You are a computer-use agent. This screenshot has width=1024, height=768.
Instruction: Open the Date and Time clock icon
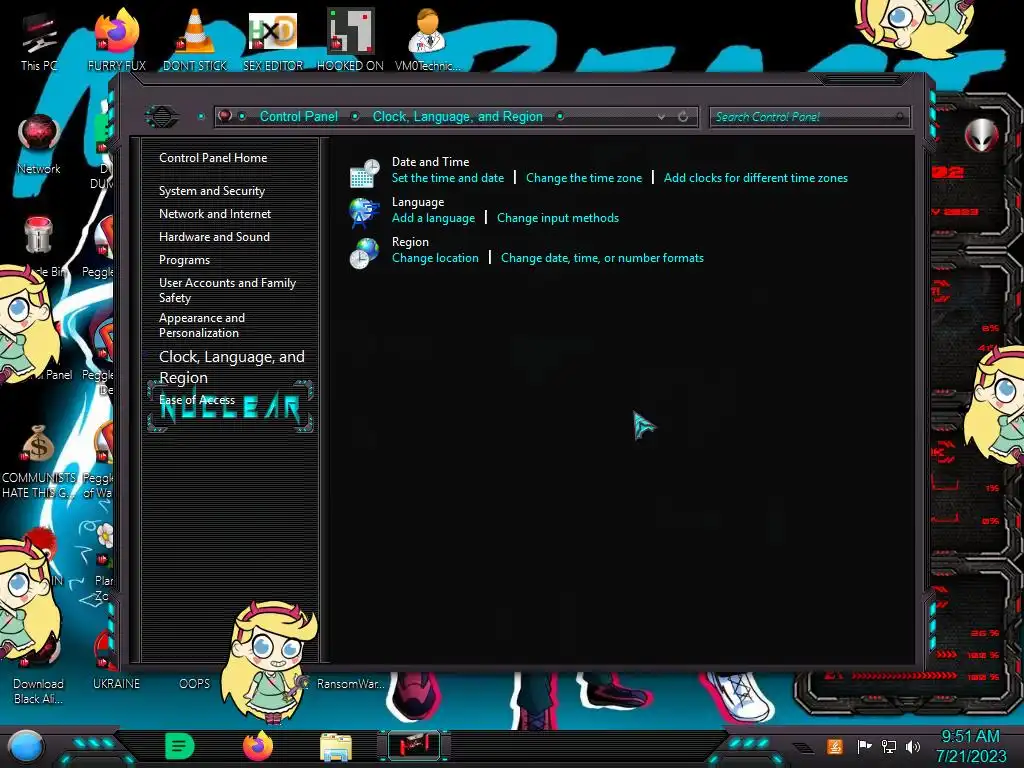coord(364,172)
